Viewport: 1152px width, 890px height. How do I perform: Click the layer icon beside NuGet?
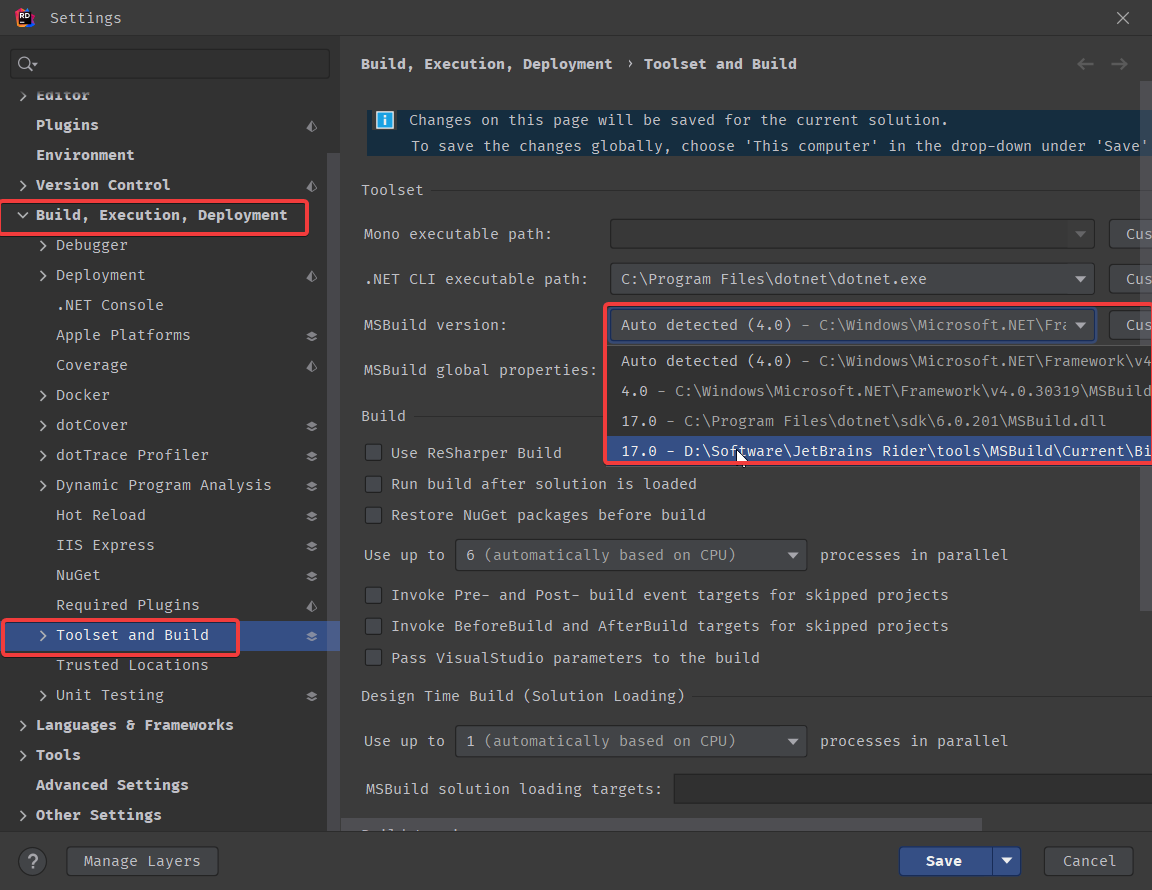coord(312,576)
